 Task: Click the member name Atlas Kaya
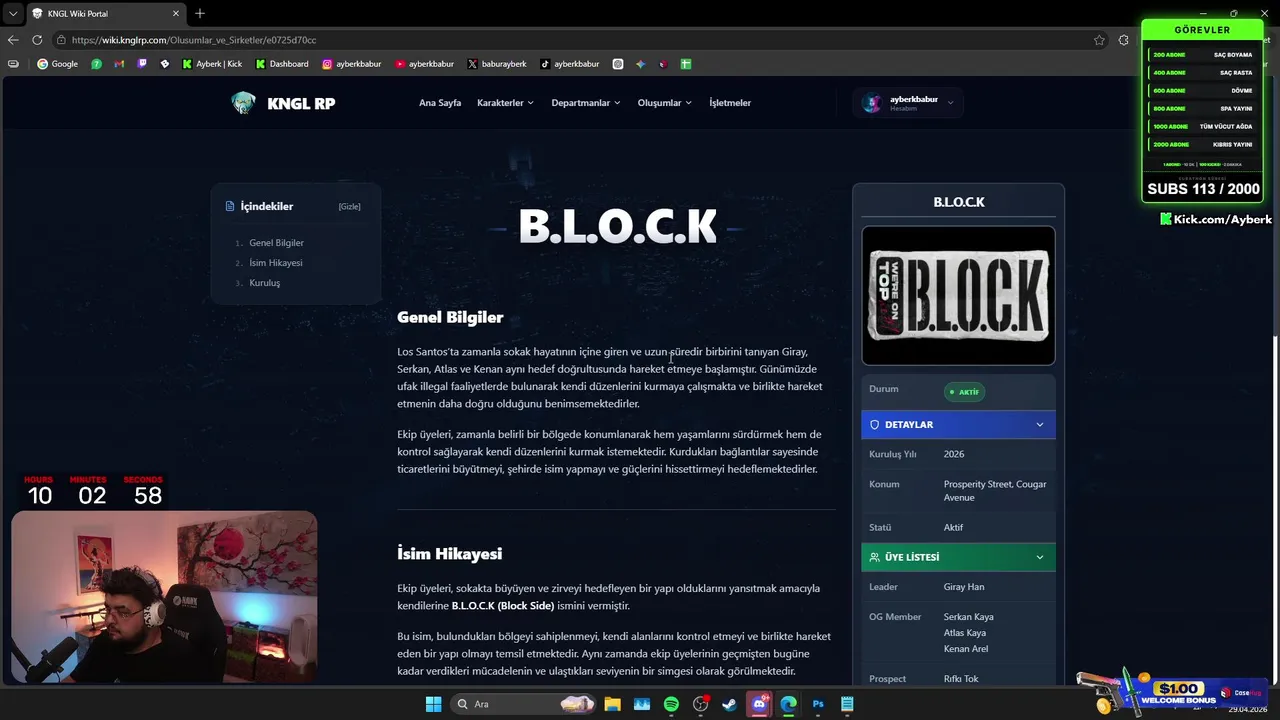(965, 633)
